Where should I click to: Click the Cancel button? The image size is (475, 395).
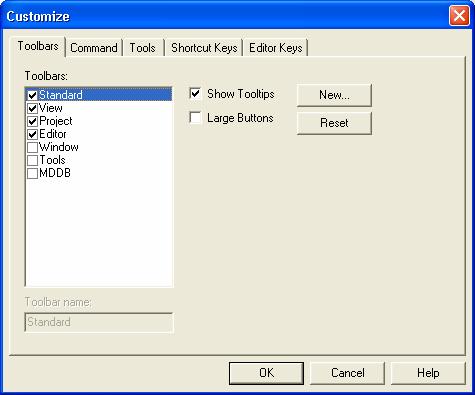coord(347,373)
